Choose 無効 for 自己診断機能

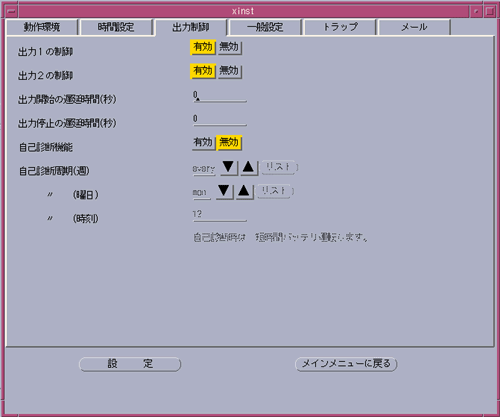click(x=229, y=143)
